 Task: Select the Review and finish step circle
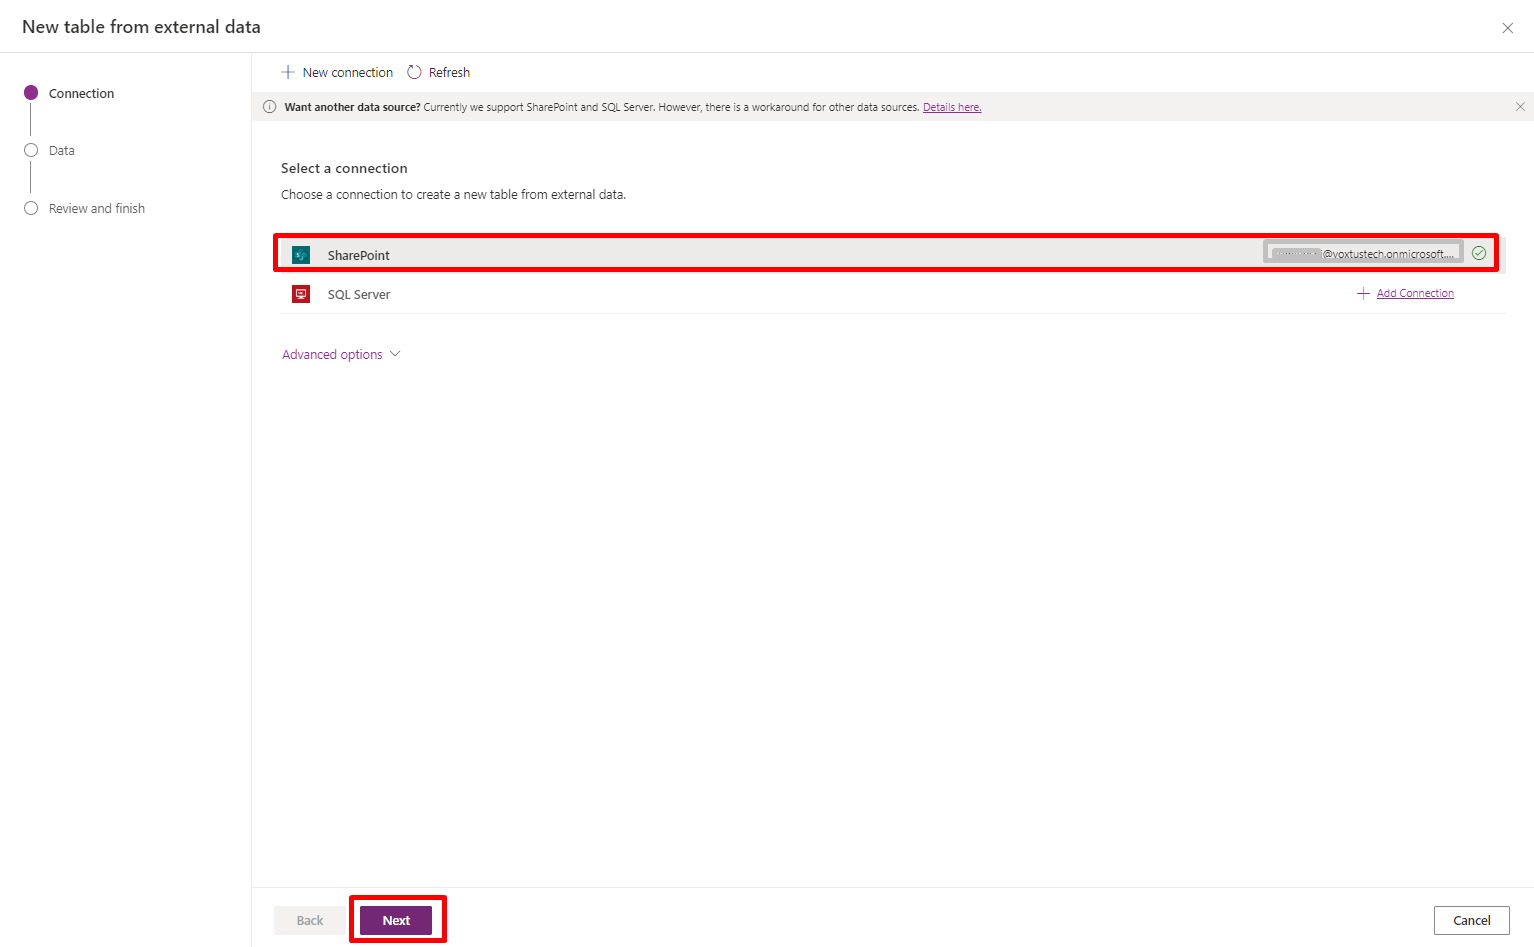(31, 208)
